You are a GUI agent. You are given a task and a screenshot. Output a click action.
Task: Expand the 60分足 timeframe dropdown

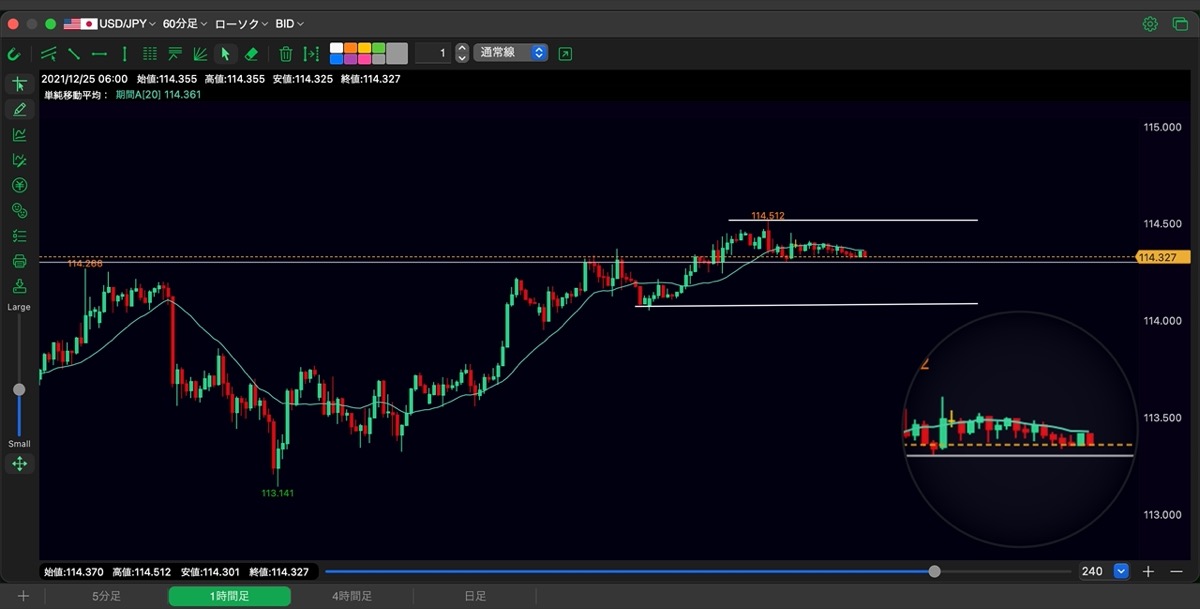click(185, 23)
